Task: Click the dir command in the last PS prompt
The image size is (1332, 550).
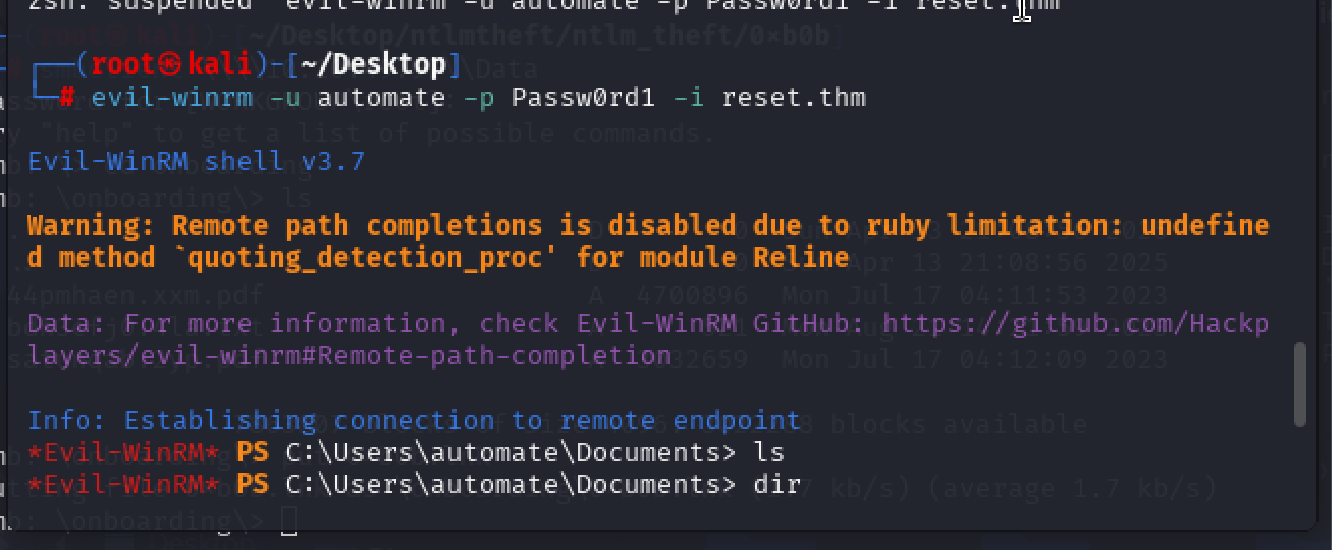Action: click(x=777, y=484)
